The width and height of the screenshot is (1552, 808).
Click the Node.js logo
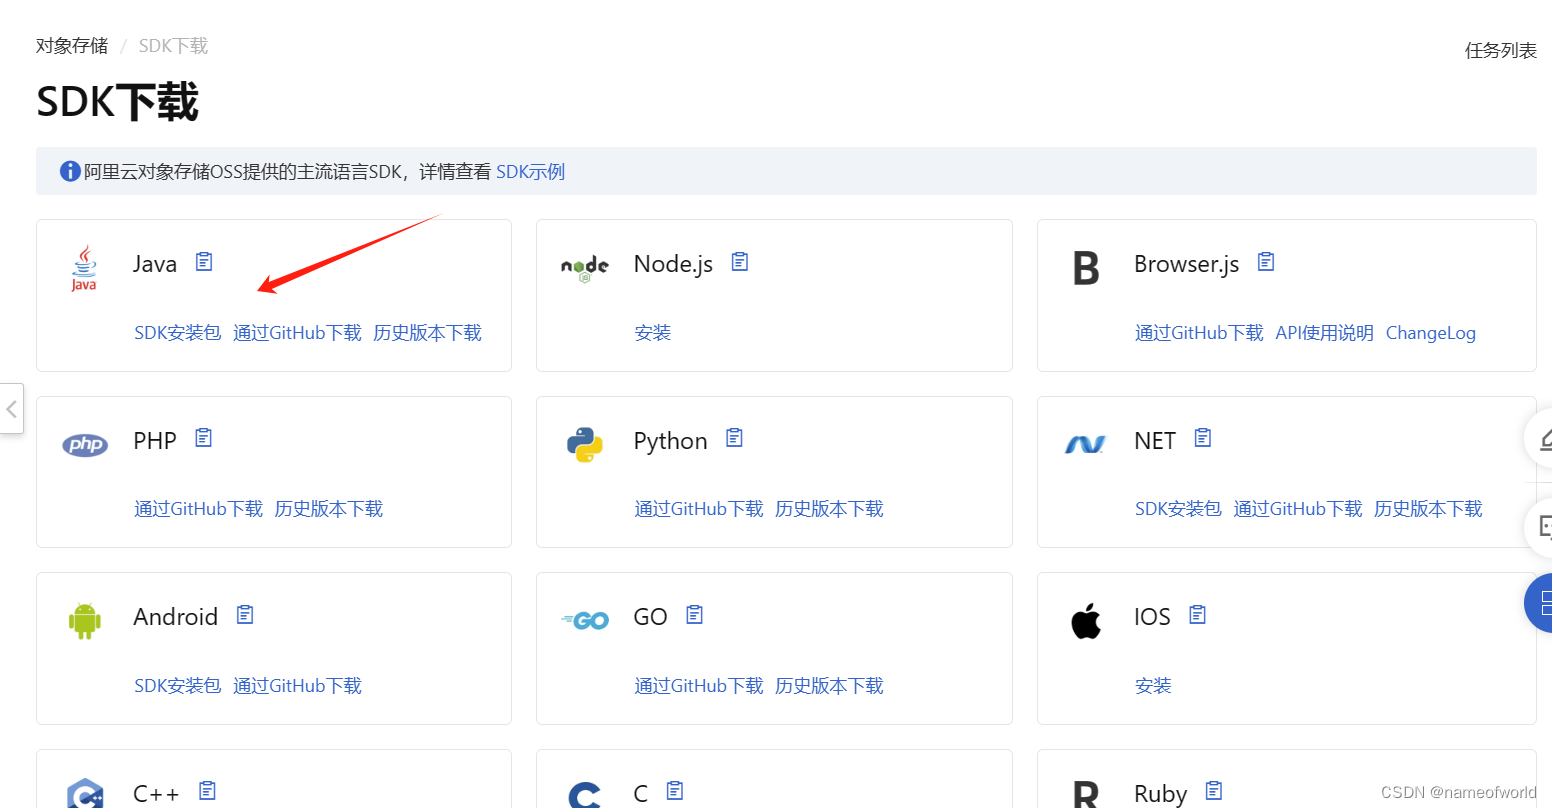(x=585, y=268)
